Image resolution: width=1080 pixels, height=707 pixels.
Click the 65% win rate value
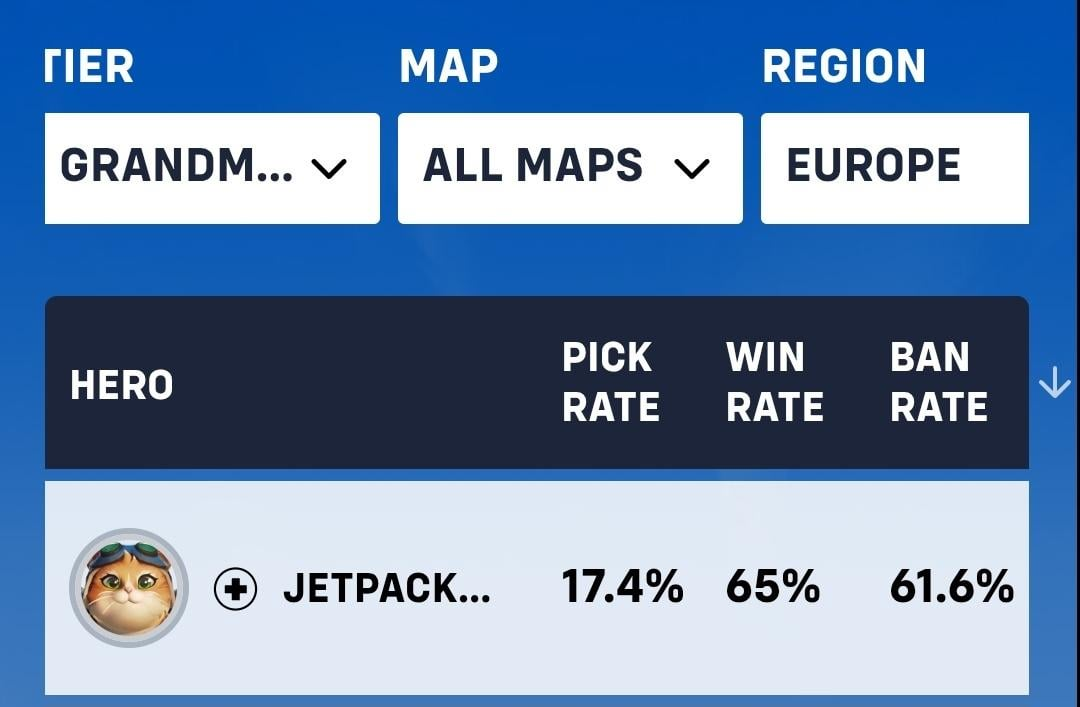pyautogui.click(x=773, y=587)
